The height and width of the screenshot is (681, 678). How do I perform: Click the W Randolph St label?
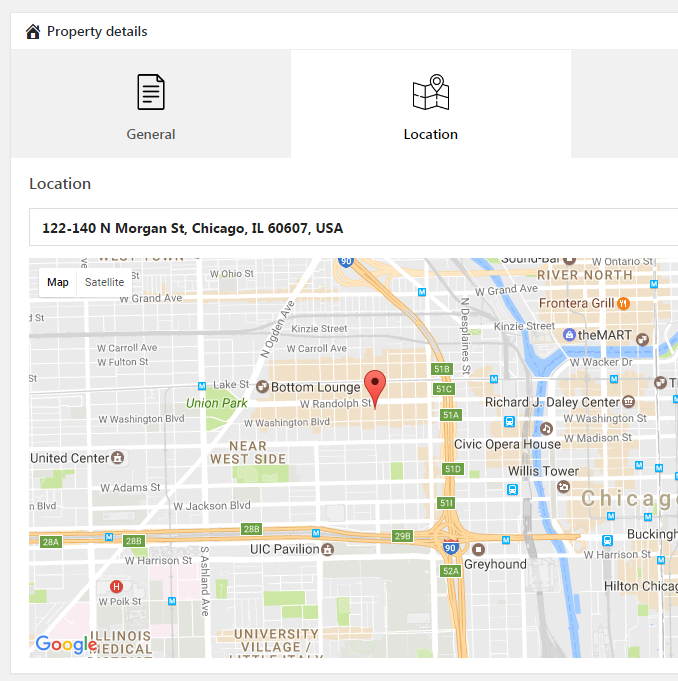tap(335, 404)
